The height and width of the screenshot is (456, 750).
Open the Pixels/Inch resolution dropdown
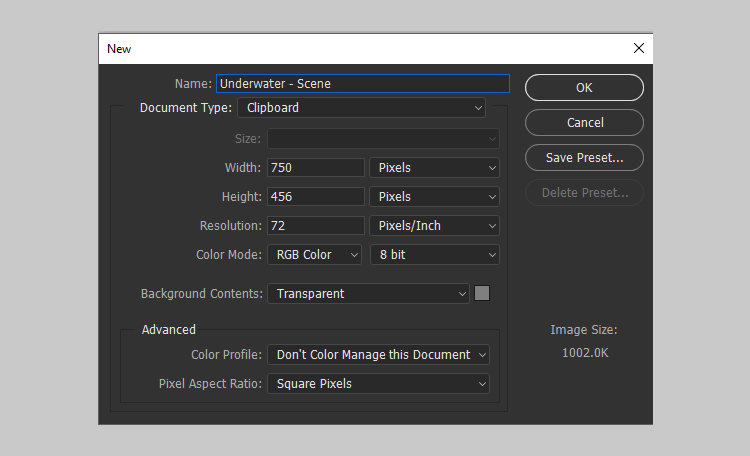point(434,226)
